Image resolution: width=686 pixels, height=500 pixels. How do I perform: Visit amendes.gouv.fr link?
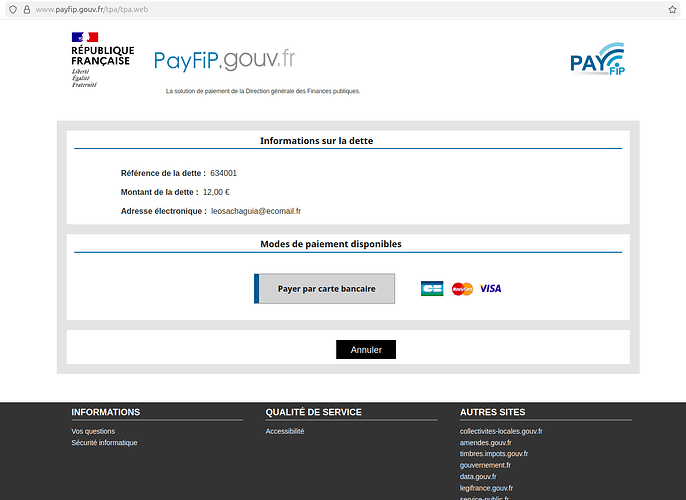(x=485, y=442)
